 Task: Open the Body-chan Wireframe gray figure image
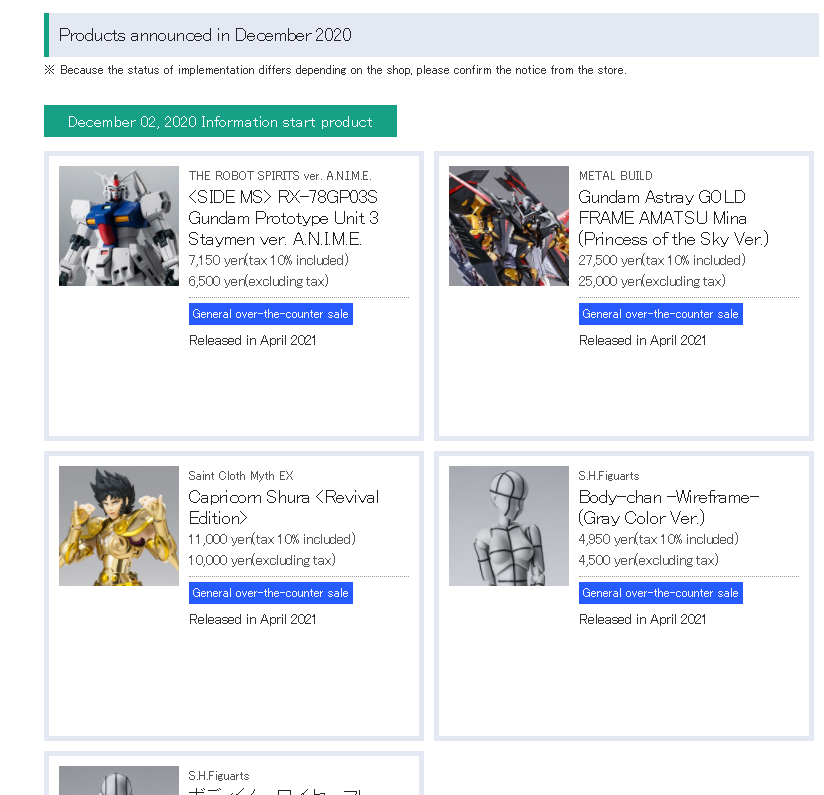click(509, 526)
